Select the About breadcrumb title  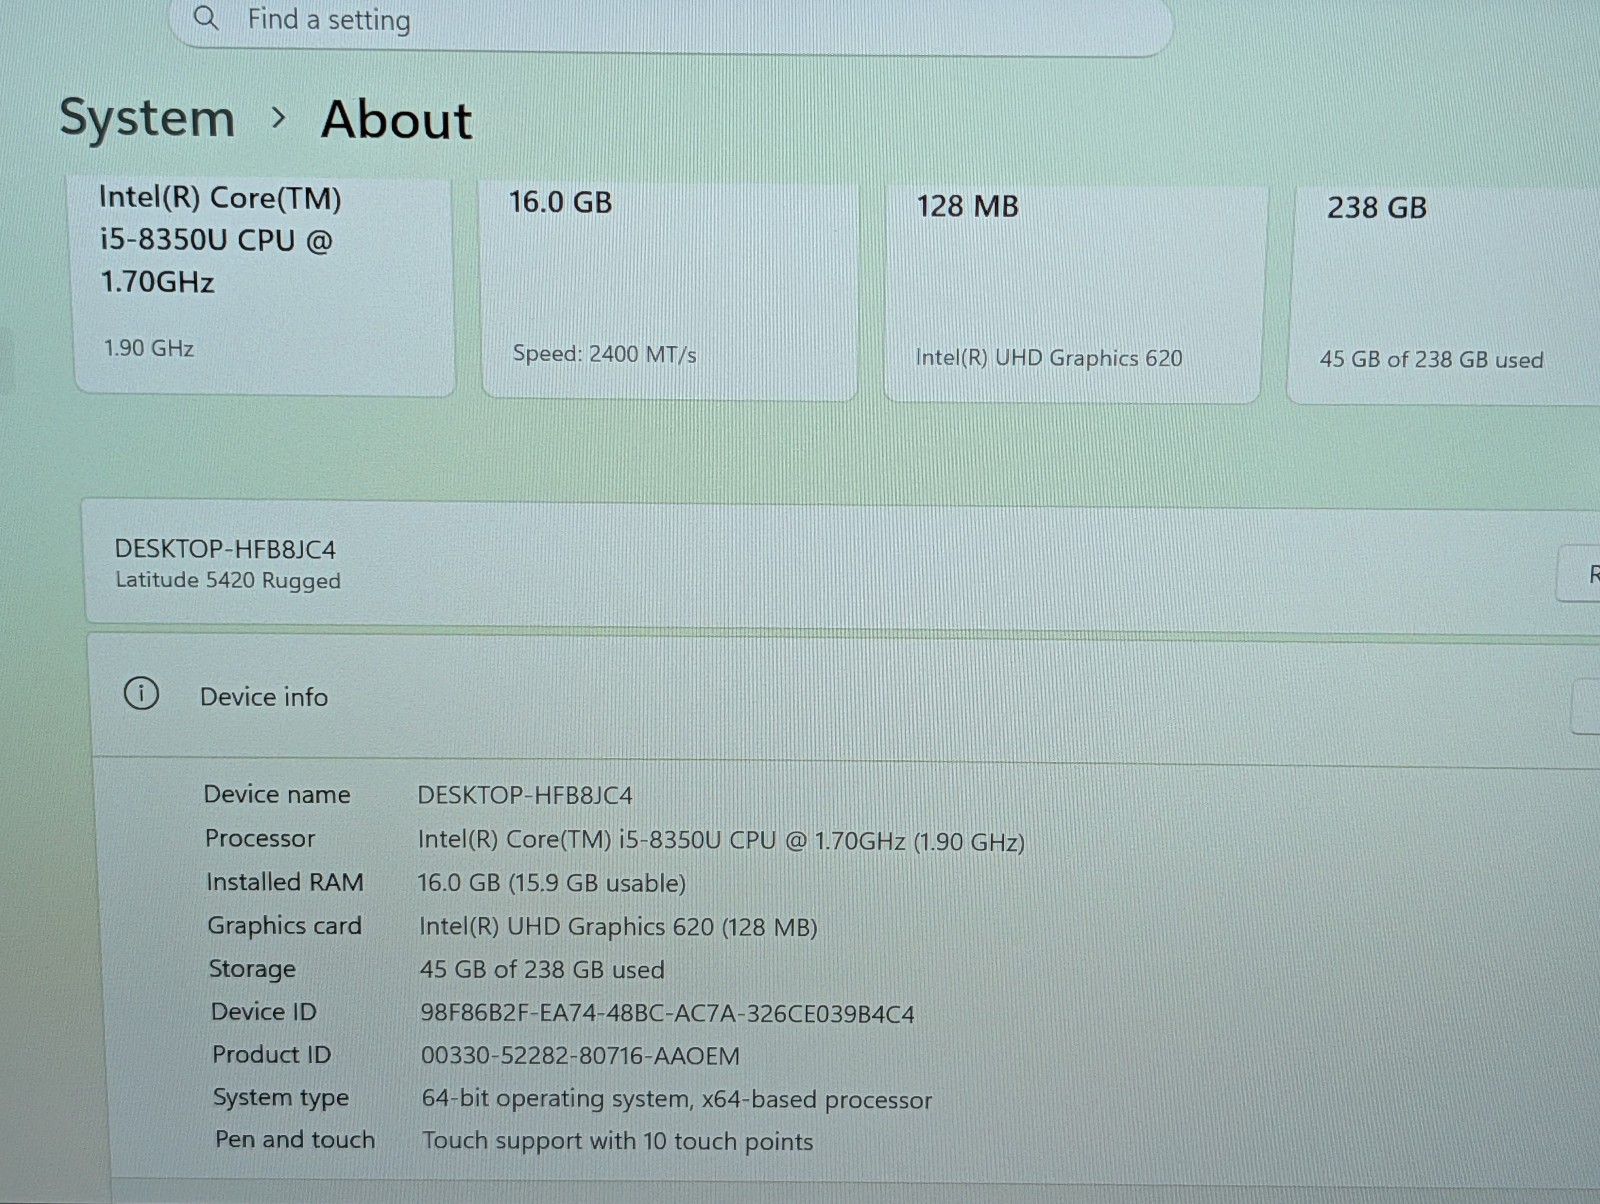pyautogui.click(x=397, y=120)
